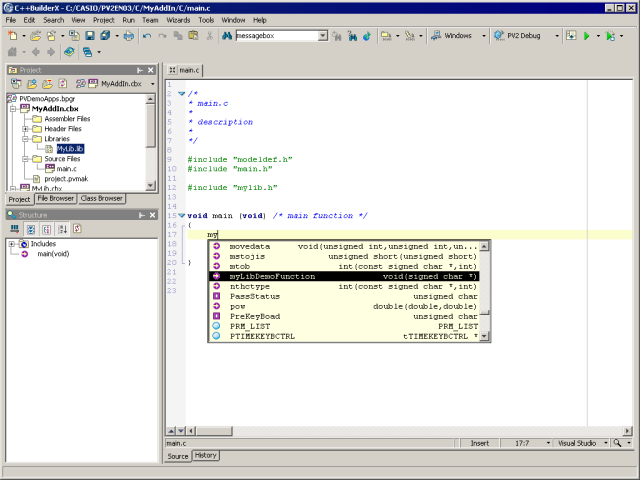Click the editor horizontal scrollbar thumb
Image resolution: width=640 pixels, height=480 pixels.
214,431
